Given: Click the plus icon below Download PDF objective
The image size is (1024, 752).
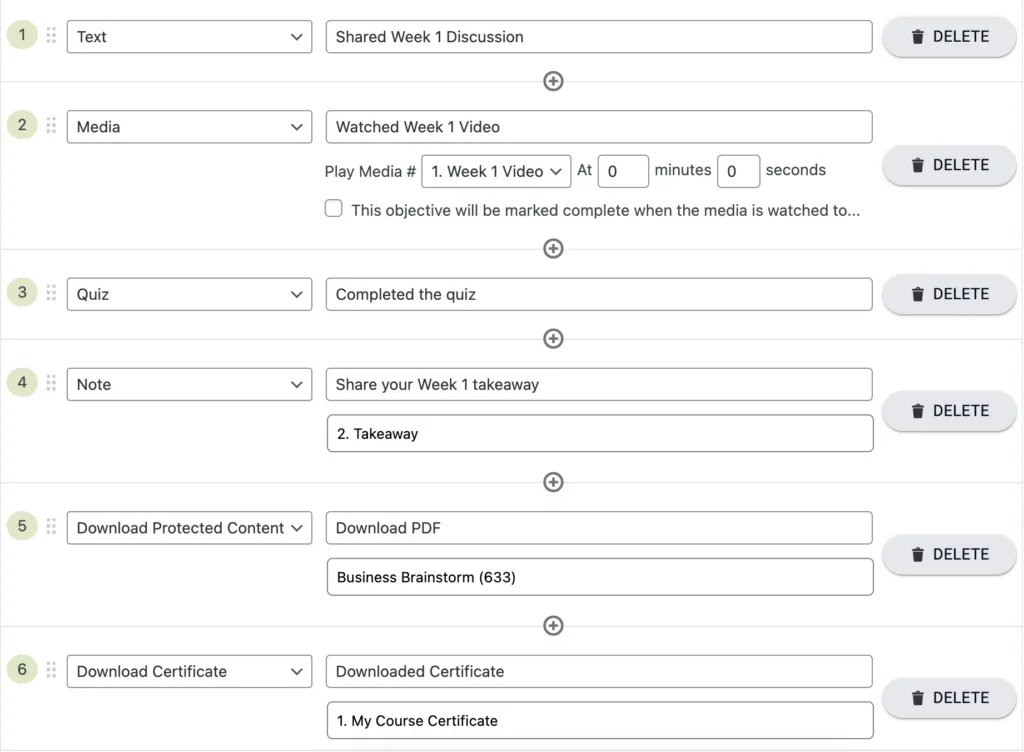Looking at the screenshot, I should point(553,626).
